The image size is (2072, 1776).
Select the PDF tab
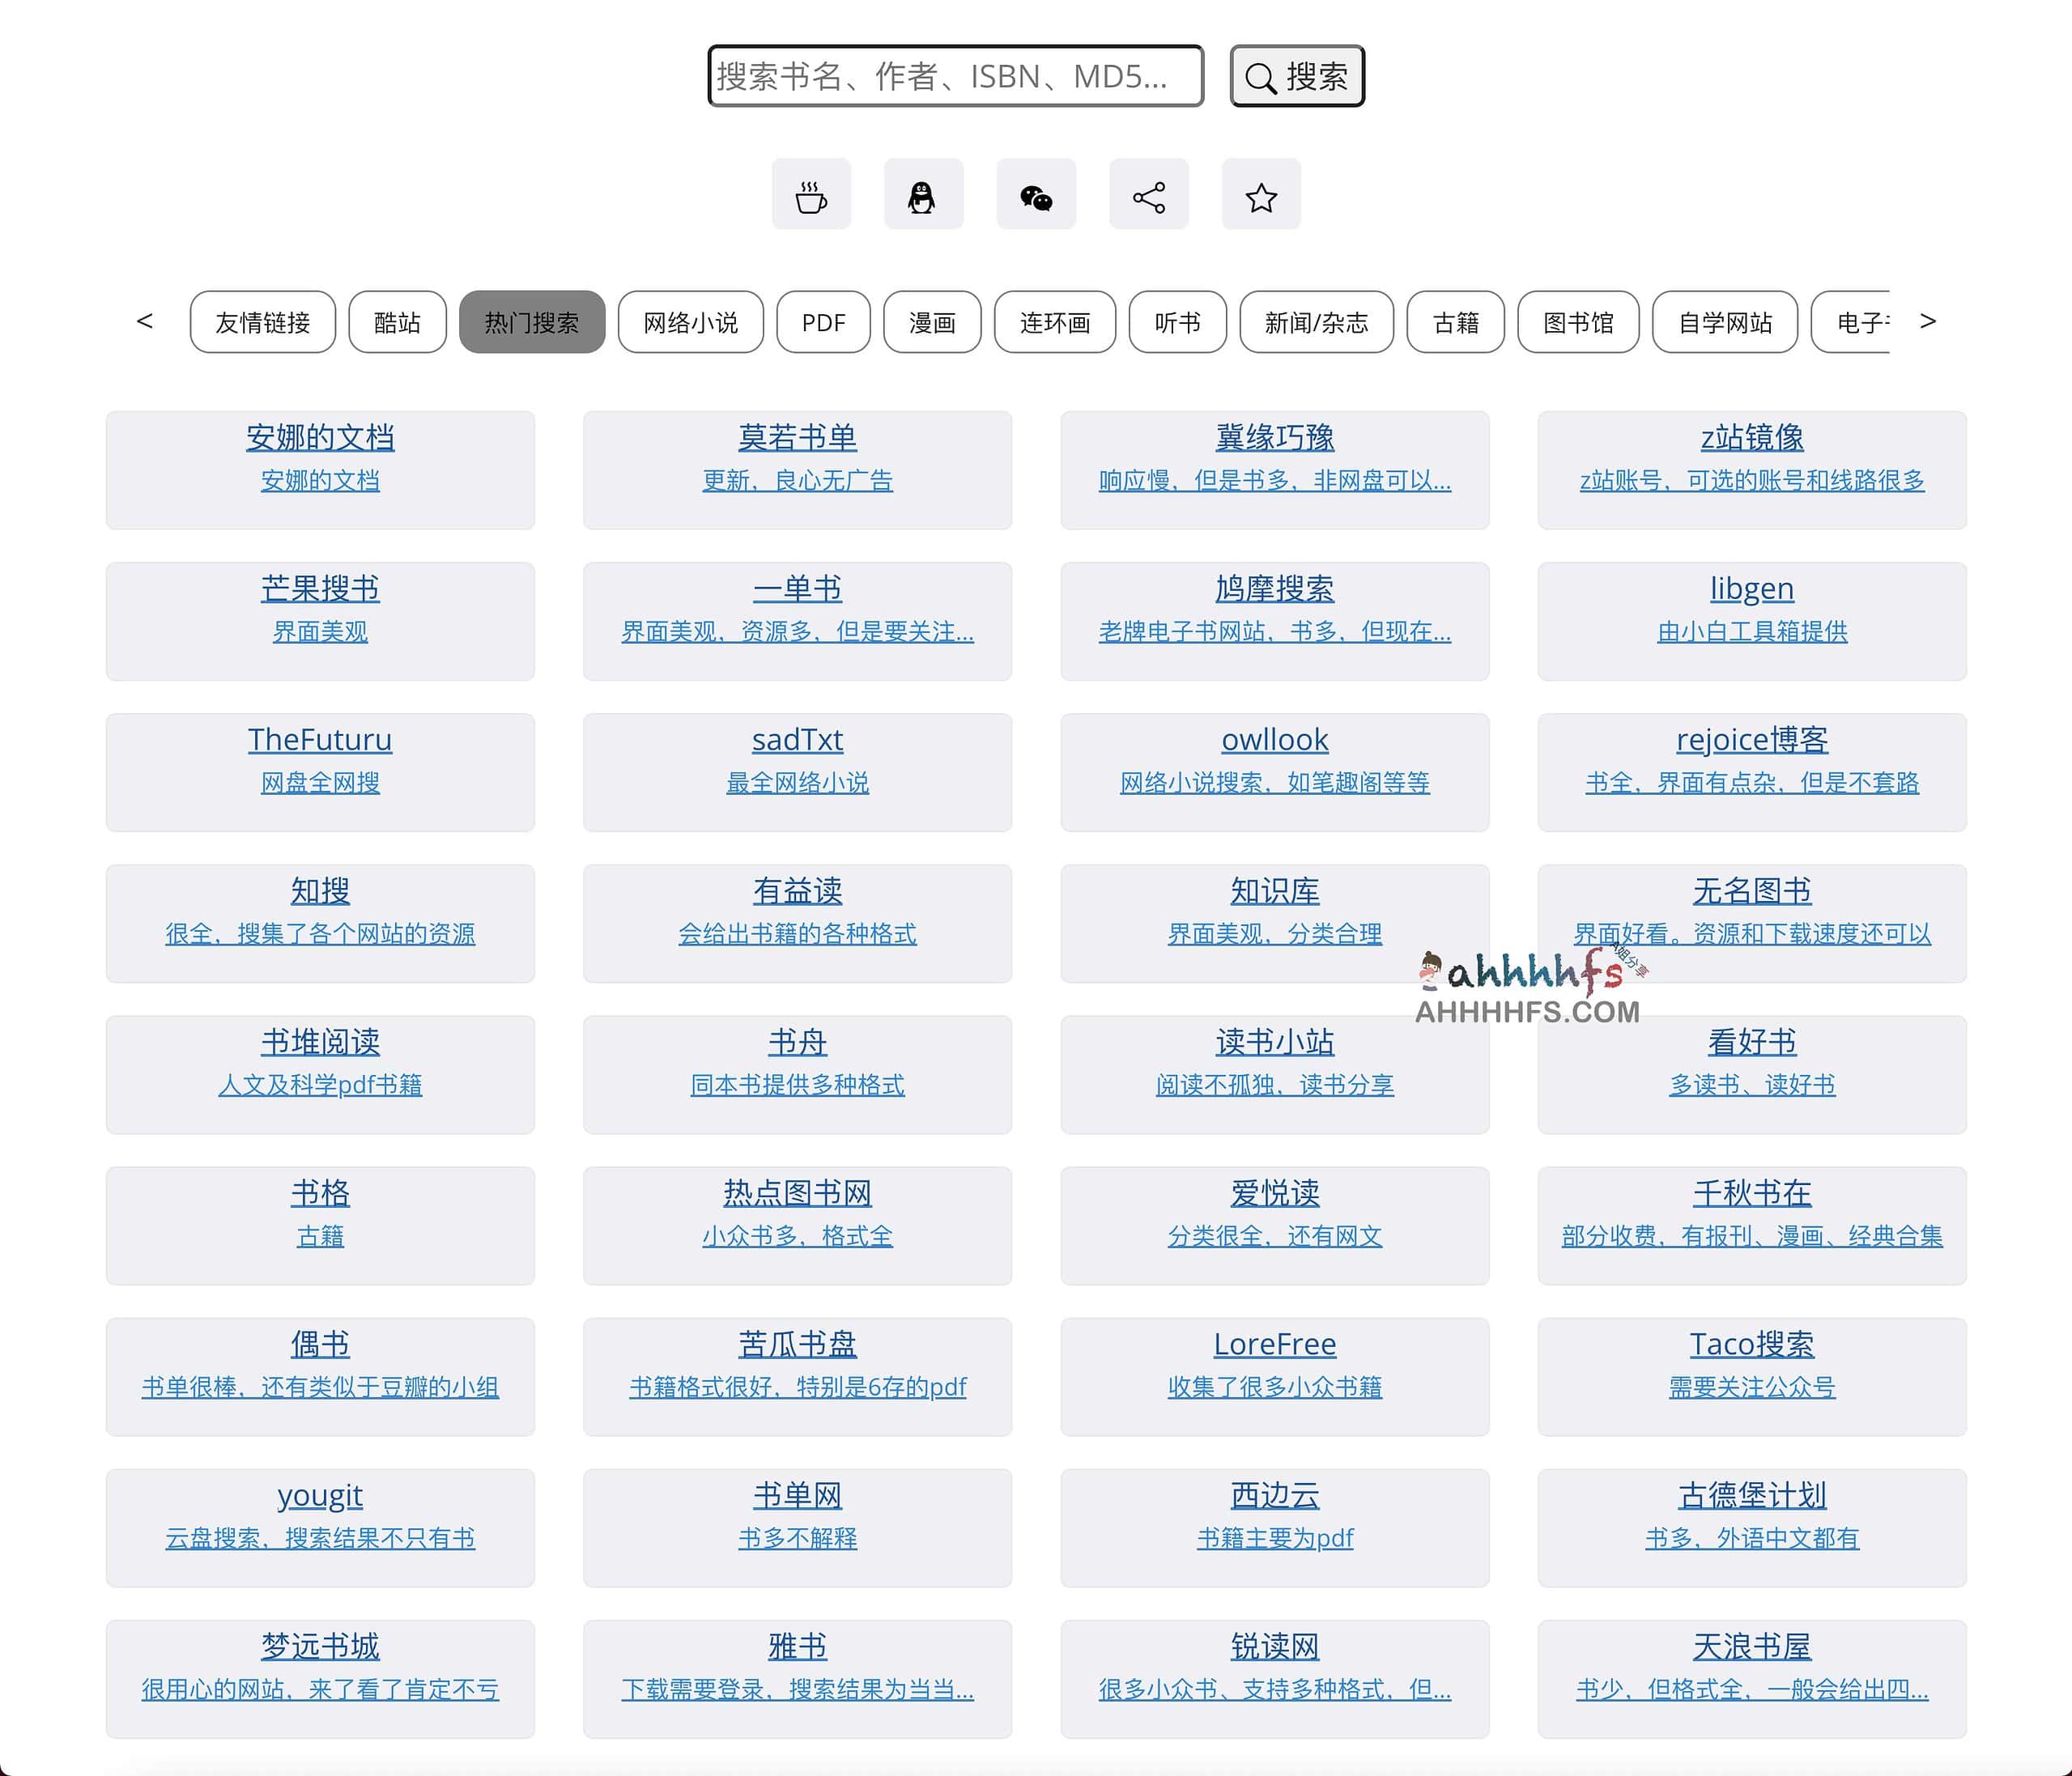click(821, 321)
